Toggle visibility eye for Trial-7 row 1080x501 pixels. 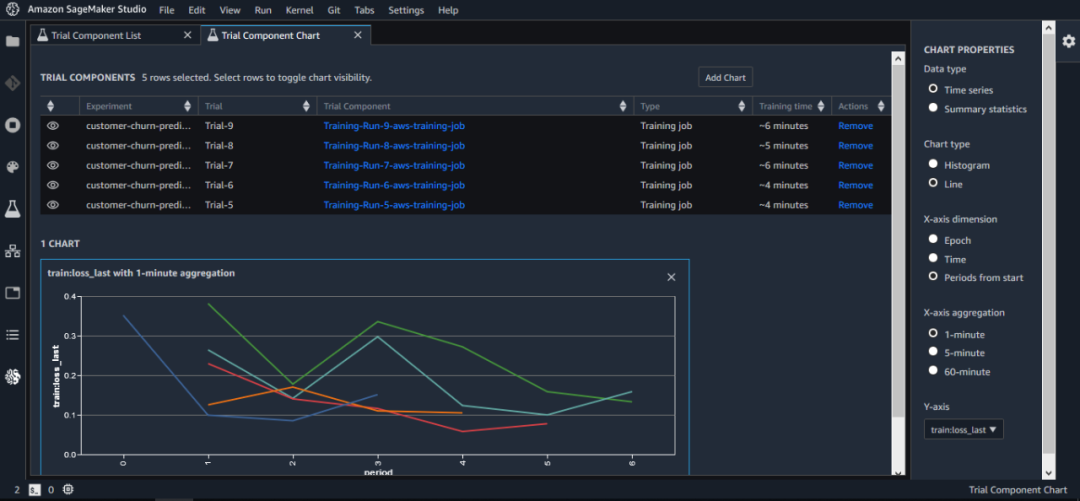(x=53, y=165)
